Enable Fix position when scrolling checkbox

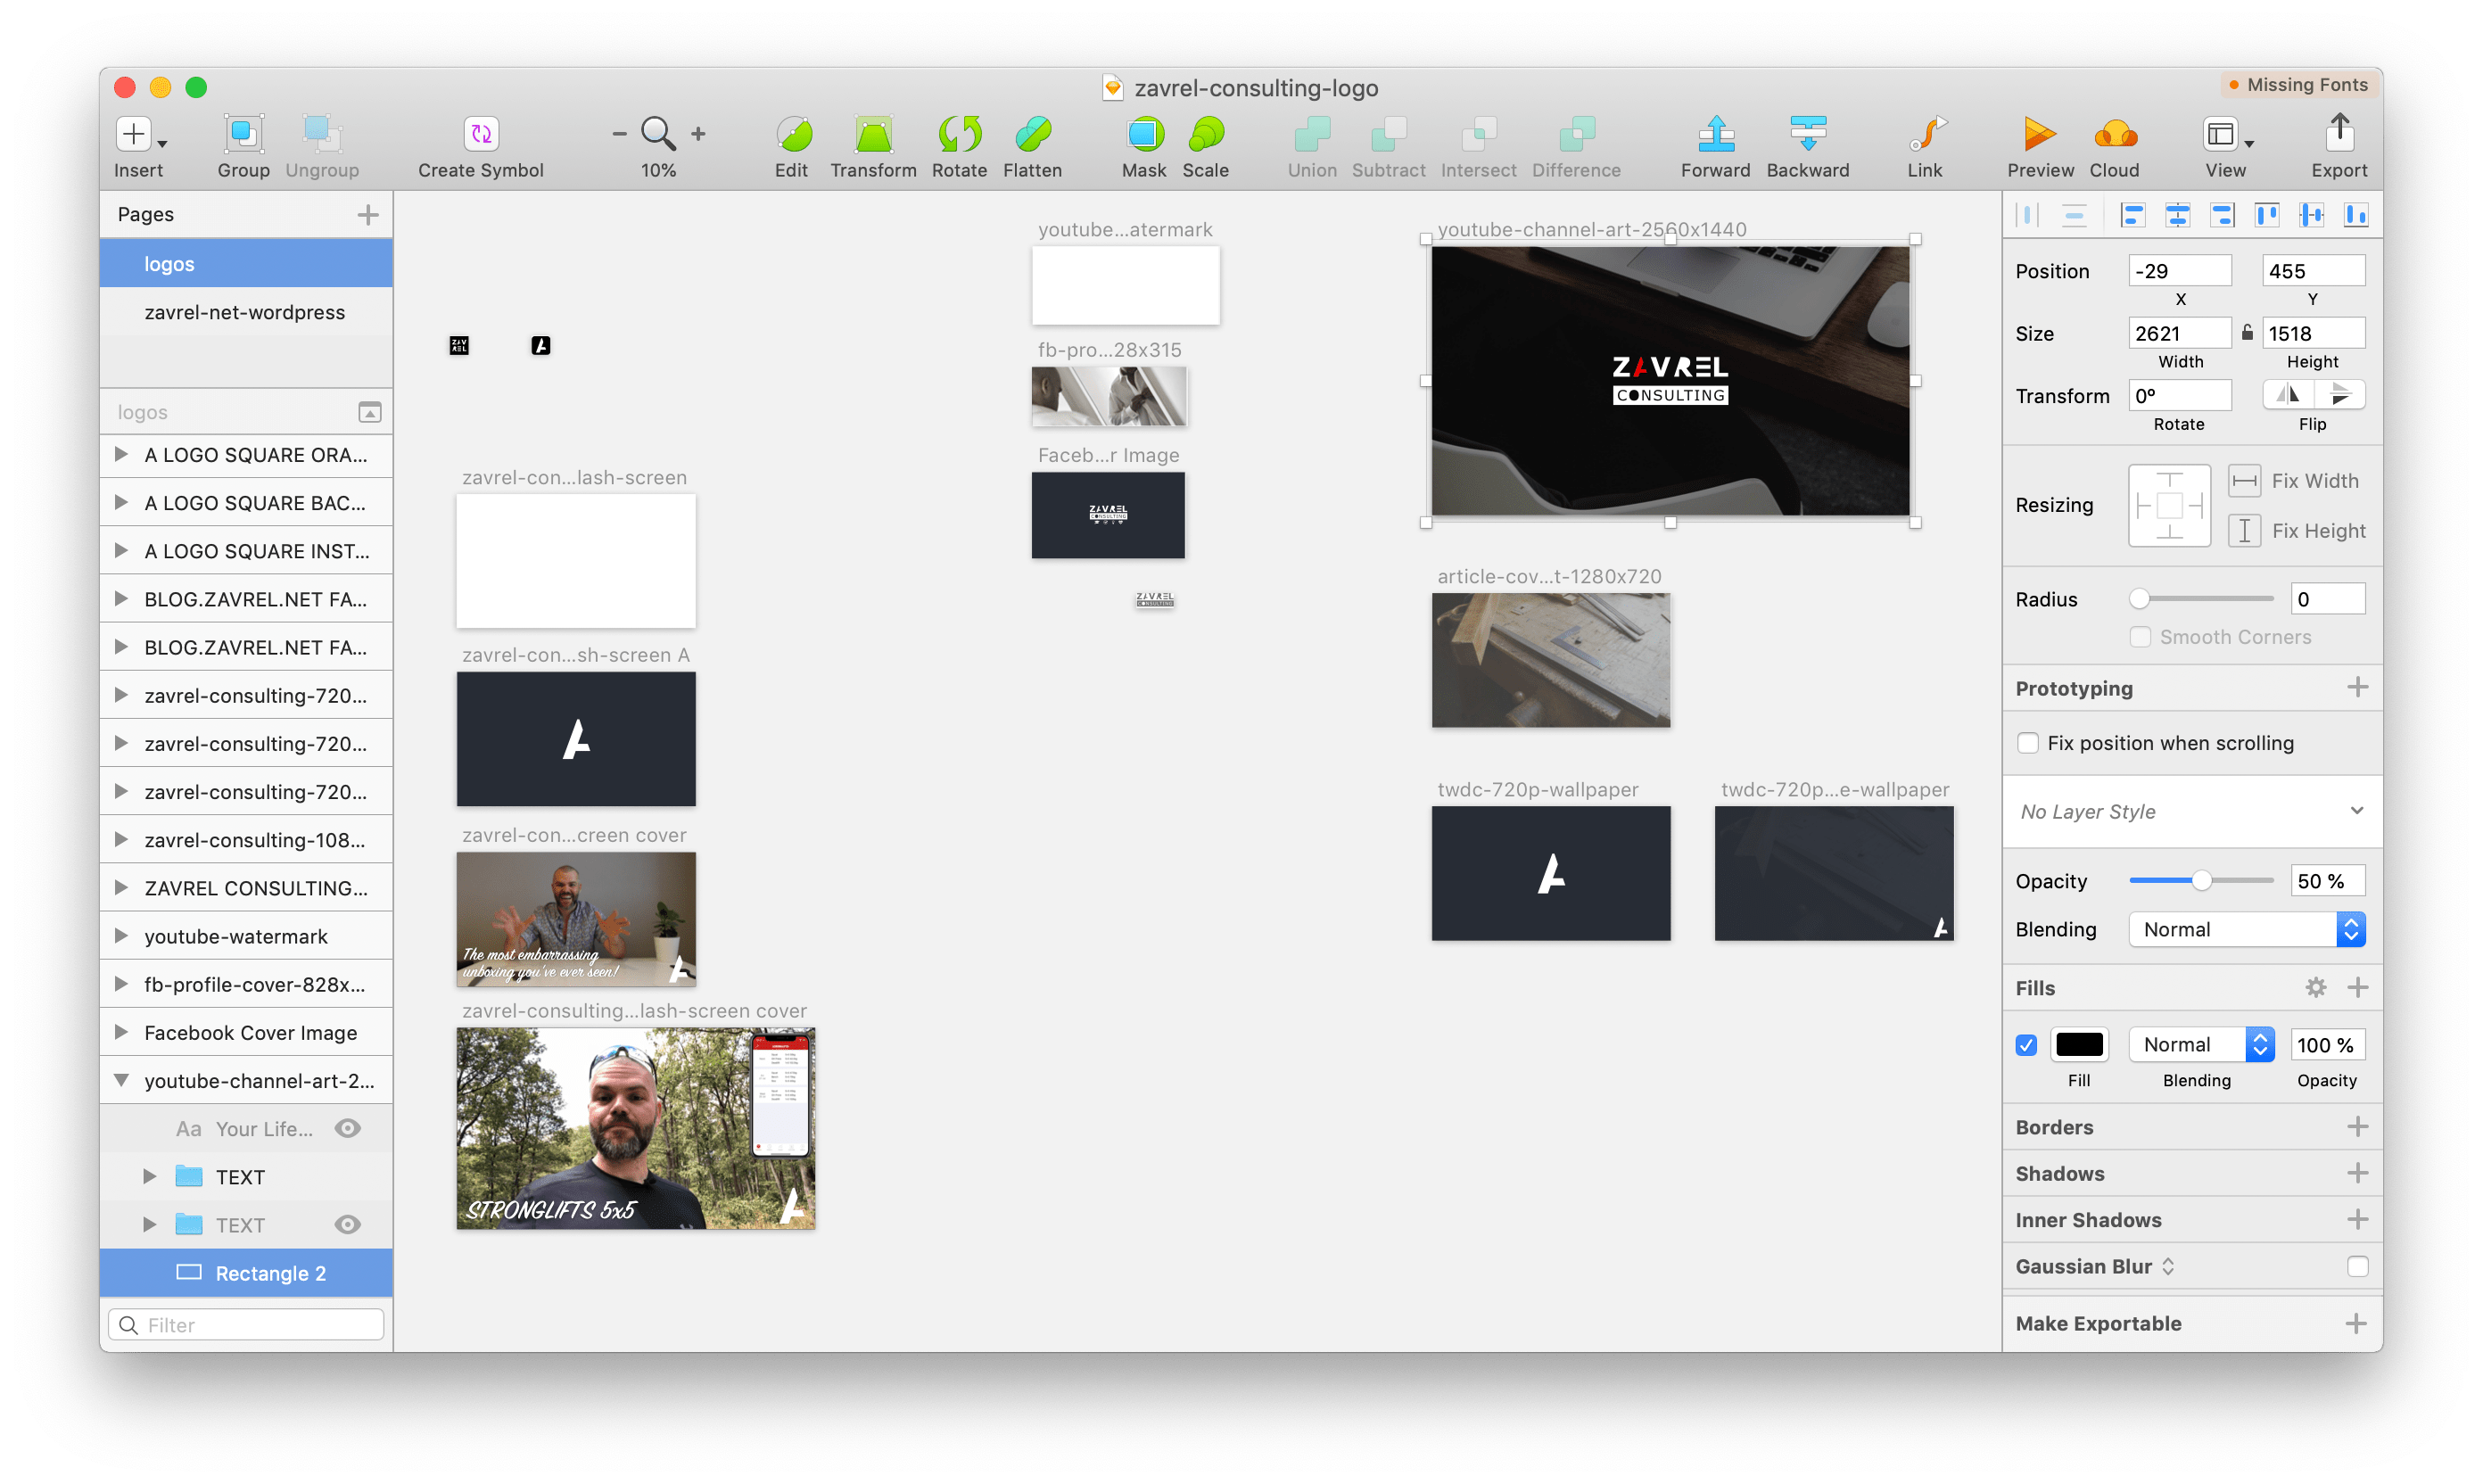[x=2027, y=743]
